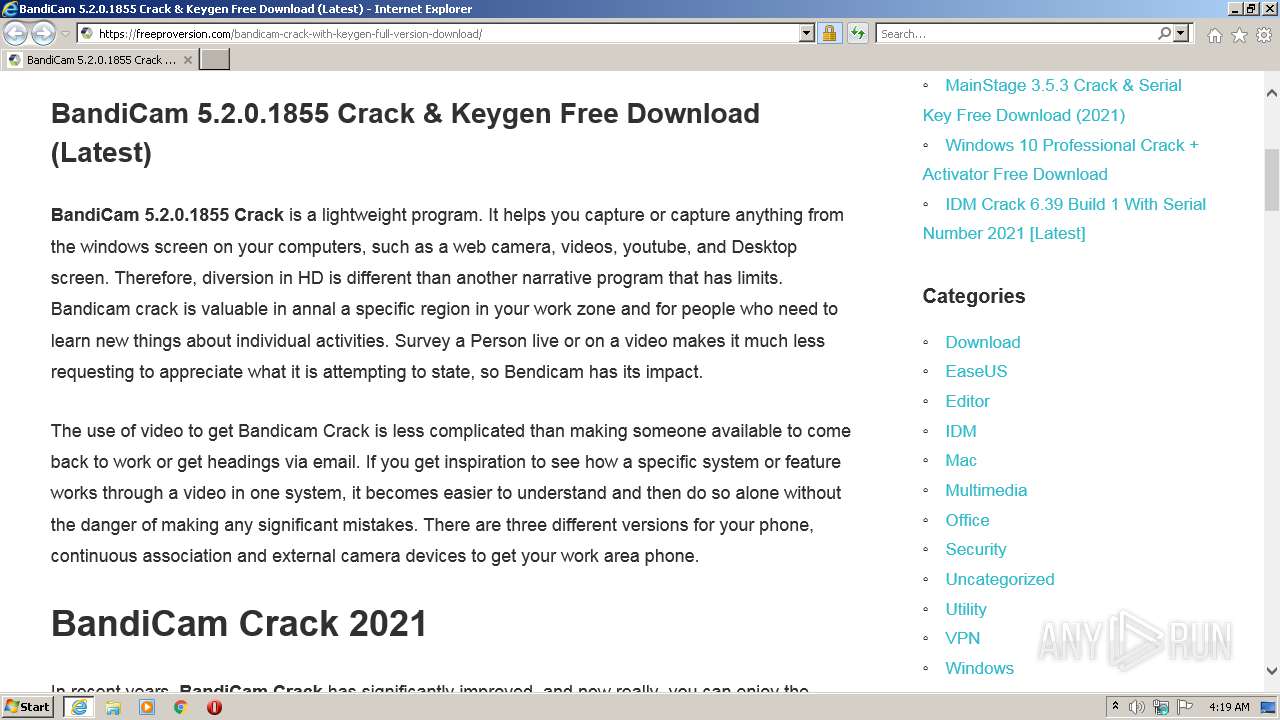The height and width of the screenshot is (720, 1280).
Task: Click the BandiCam 5.2.0.1855 Crack page heading
Action: [x=405, y=133]
